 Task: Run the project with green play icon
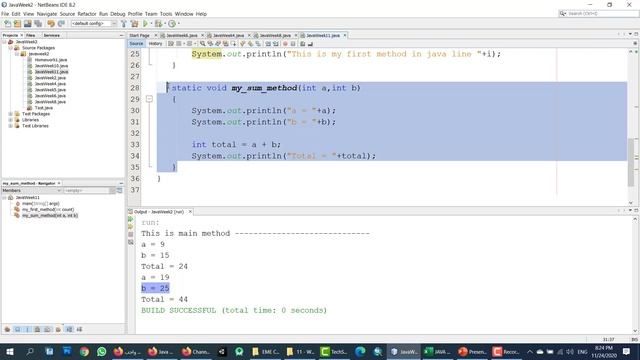click(145, 24)
